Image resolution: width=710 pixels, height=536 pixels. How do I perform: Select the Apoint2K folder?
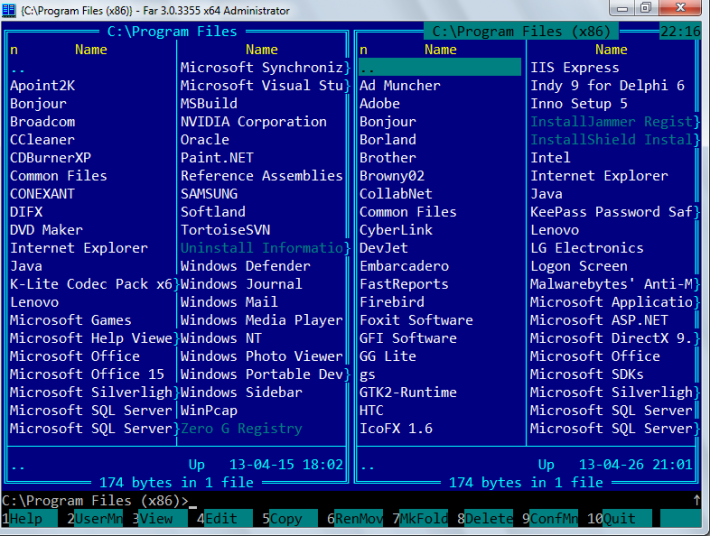43,86
